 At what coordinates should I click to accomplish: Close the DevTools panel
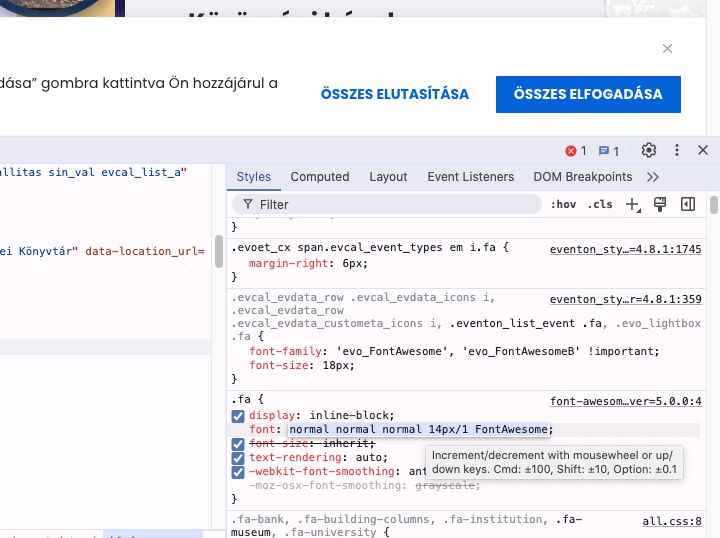(703, 150)
